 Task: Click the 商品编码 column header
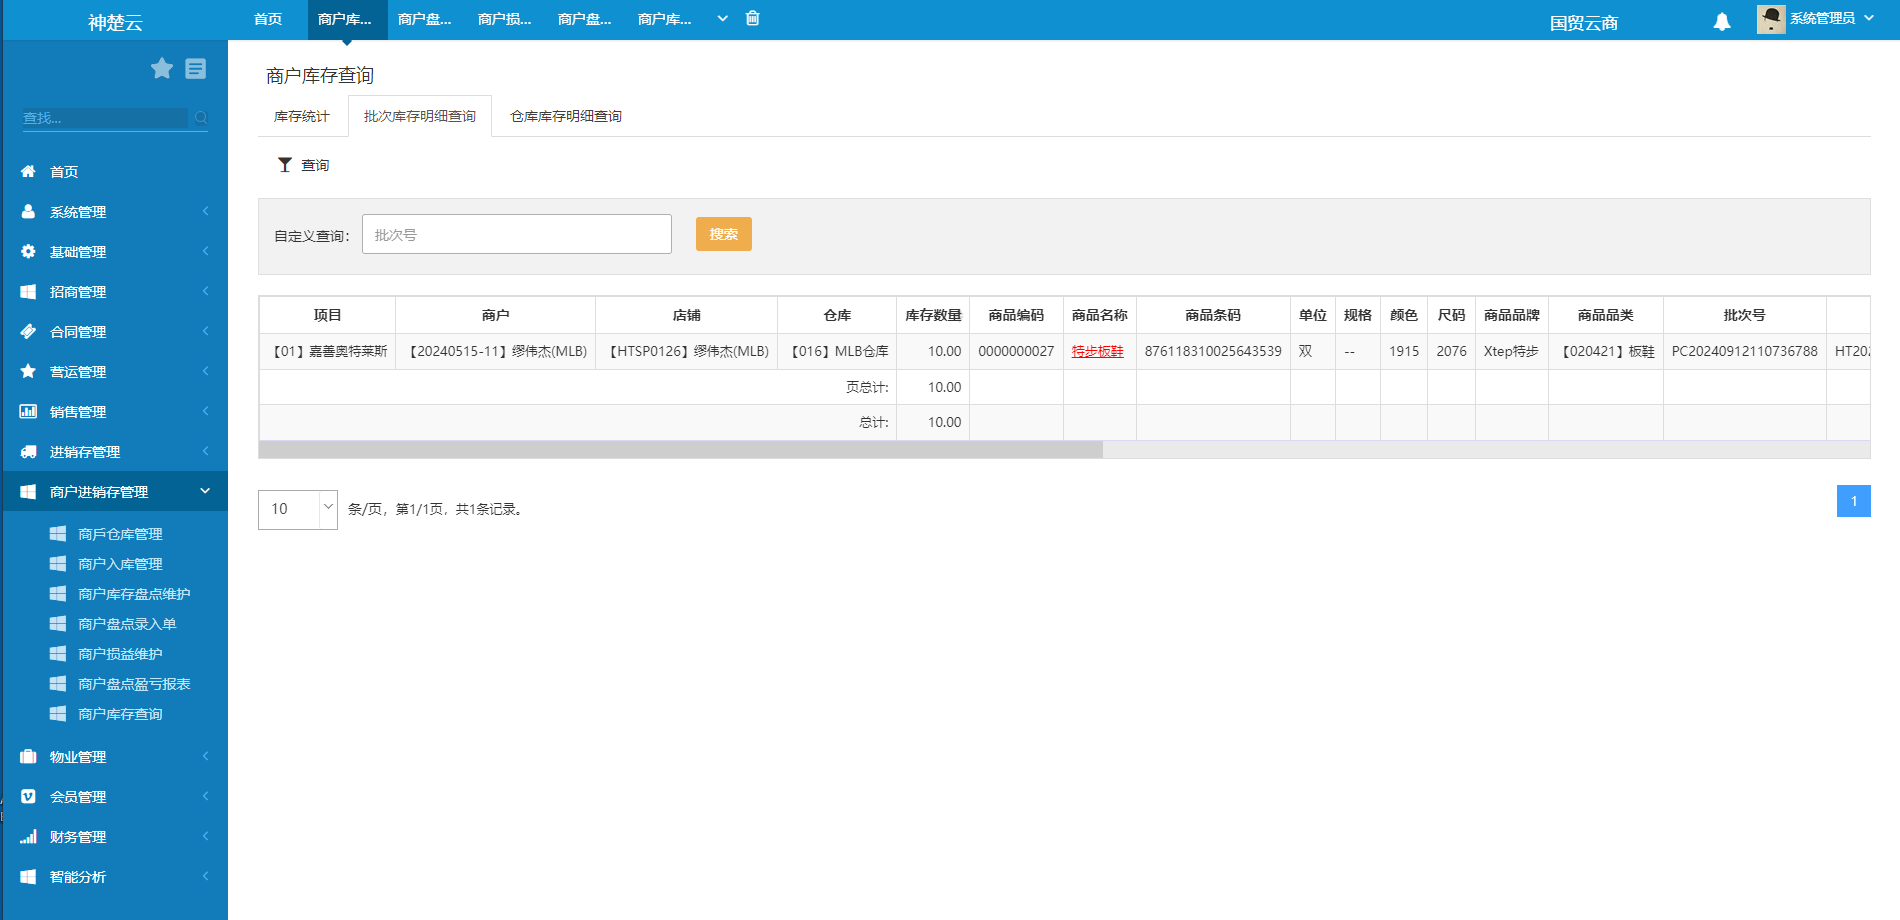[1016, 315]
